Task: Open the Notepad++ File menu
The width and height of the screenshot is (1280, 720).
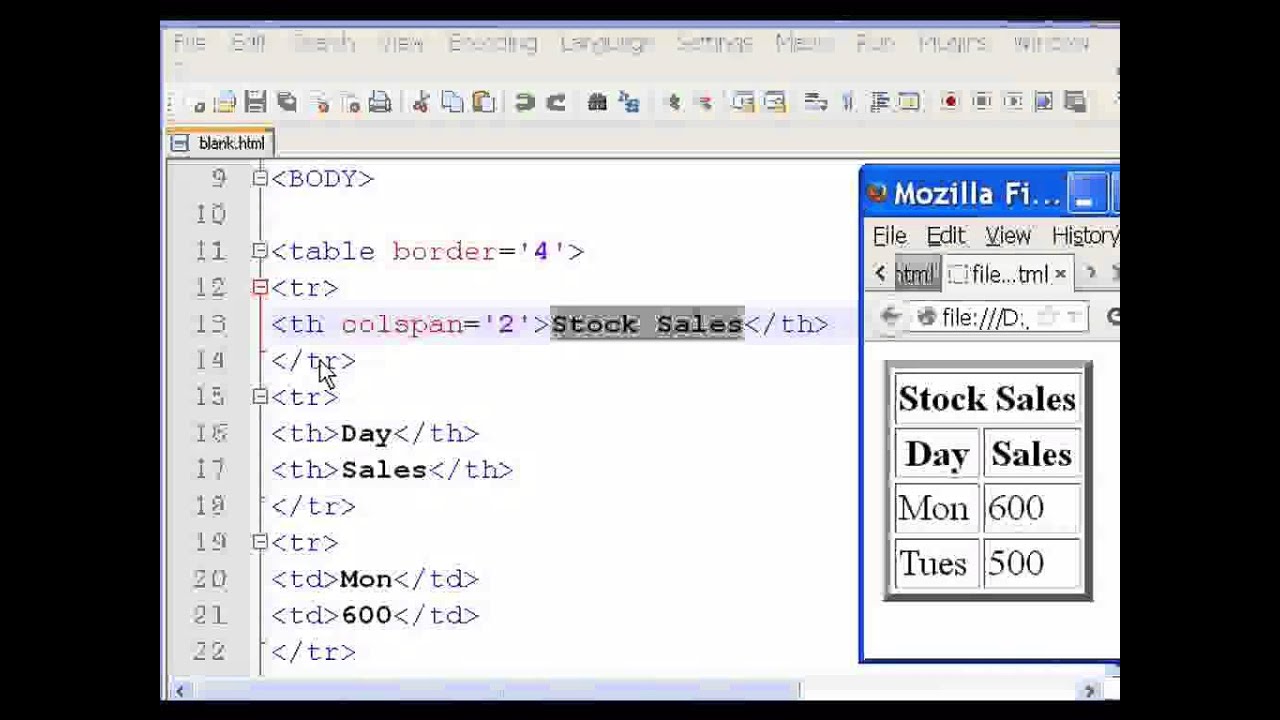Action: pyautogui.click(x=189, y=43)
